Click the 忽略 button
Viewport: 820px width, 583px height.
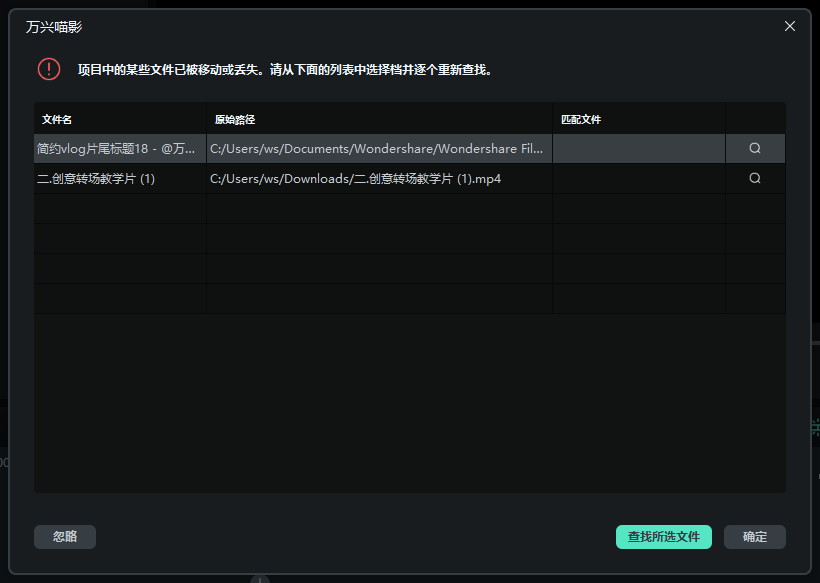[65, 536]
